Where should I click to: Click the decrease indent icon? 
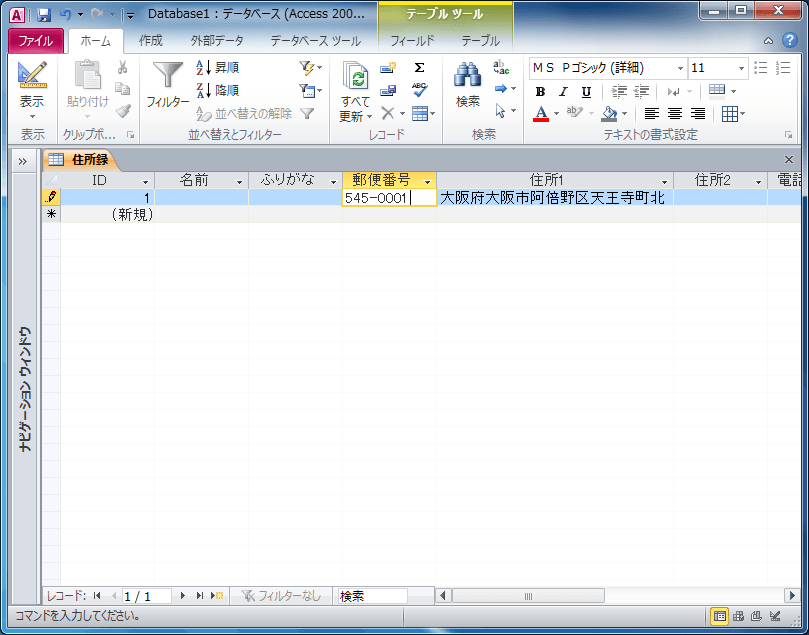pyautogui.click(x=619, y=91)
